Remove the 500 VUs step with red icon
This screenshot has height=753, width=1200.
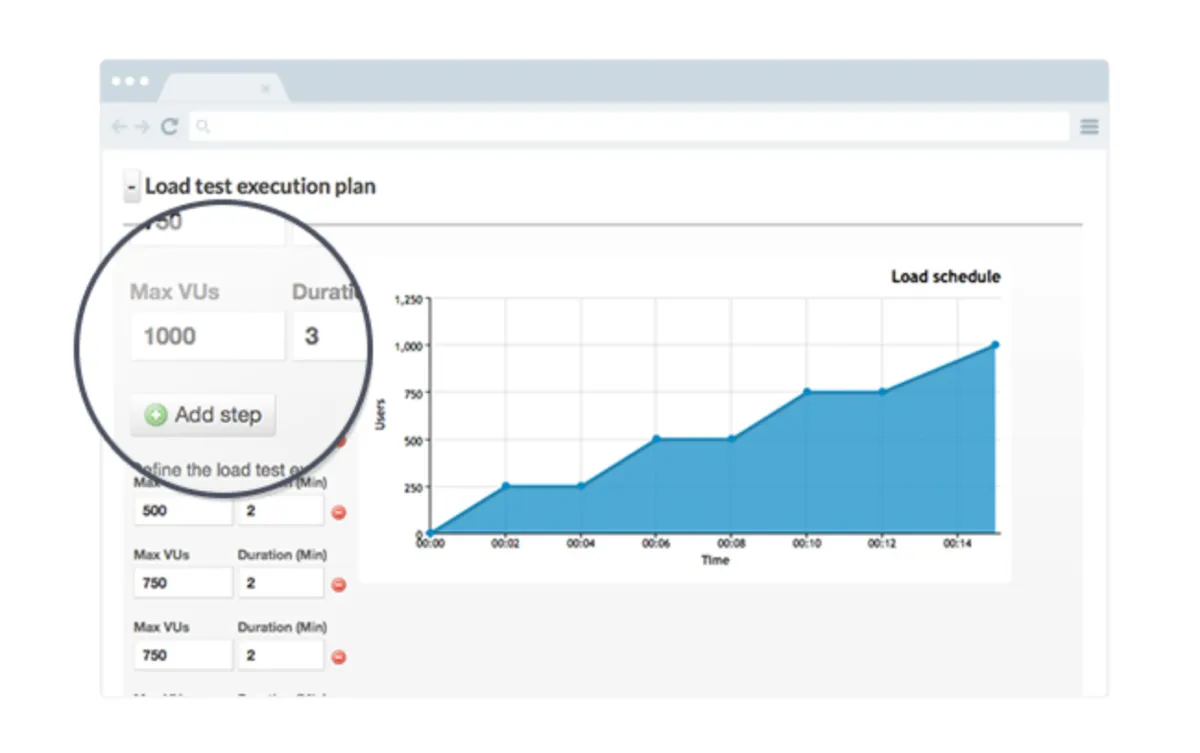coord(339,512)
